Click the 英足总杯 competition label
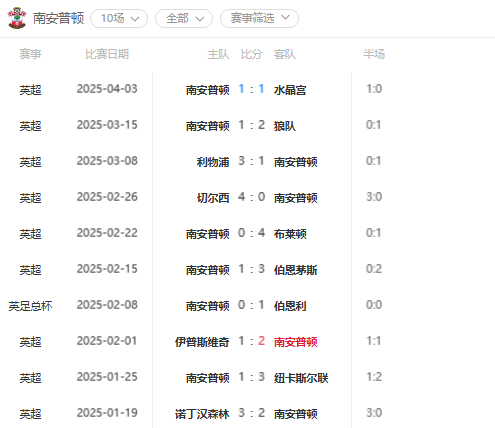The width and height of the screenshot is (495, 428). tap(30, 306)
